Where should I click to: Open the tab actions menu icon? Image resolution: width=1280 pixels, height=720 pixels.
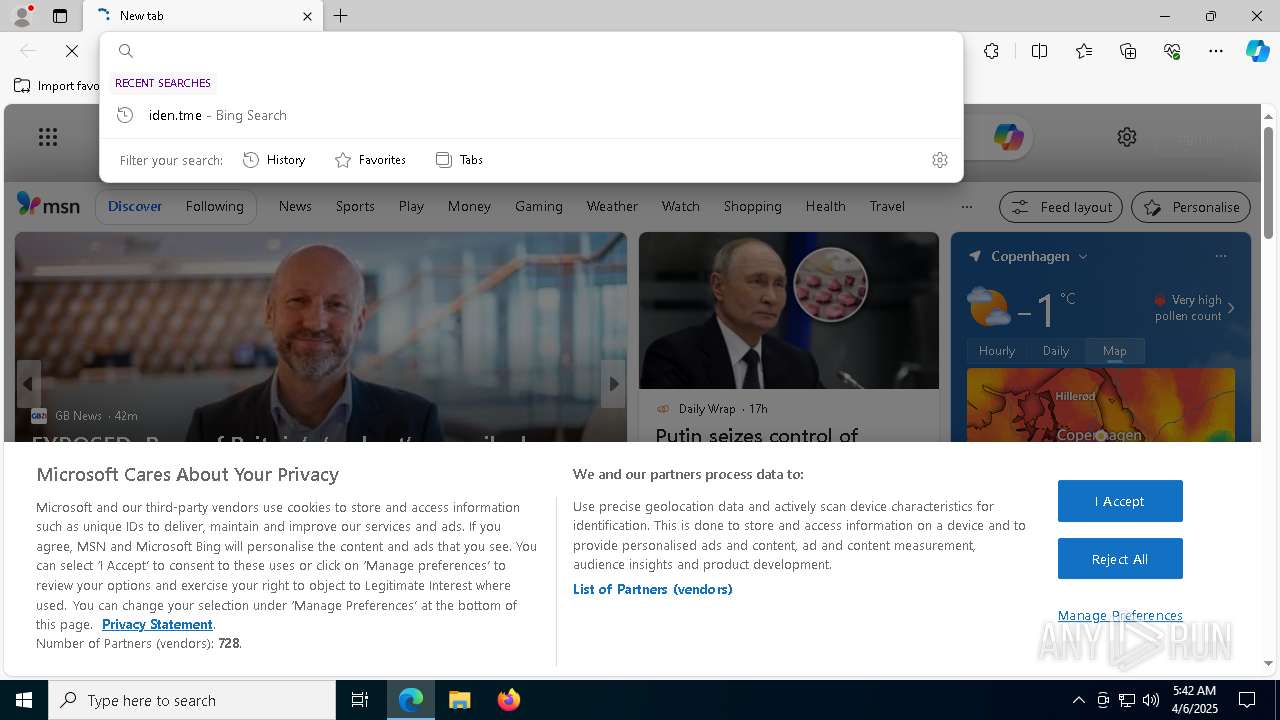click(x=60, y=16)
